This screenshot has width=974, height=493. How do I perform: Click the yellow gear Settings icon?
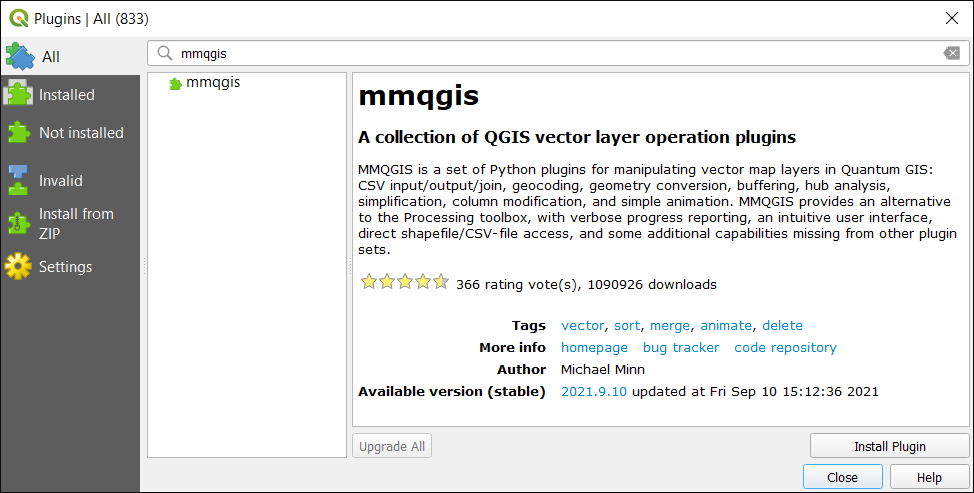point(18,266)
